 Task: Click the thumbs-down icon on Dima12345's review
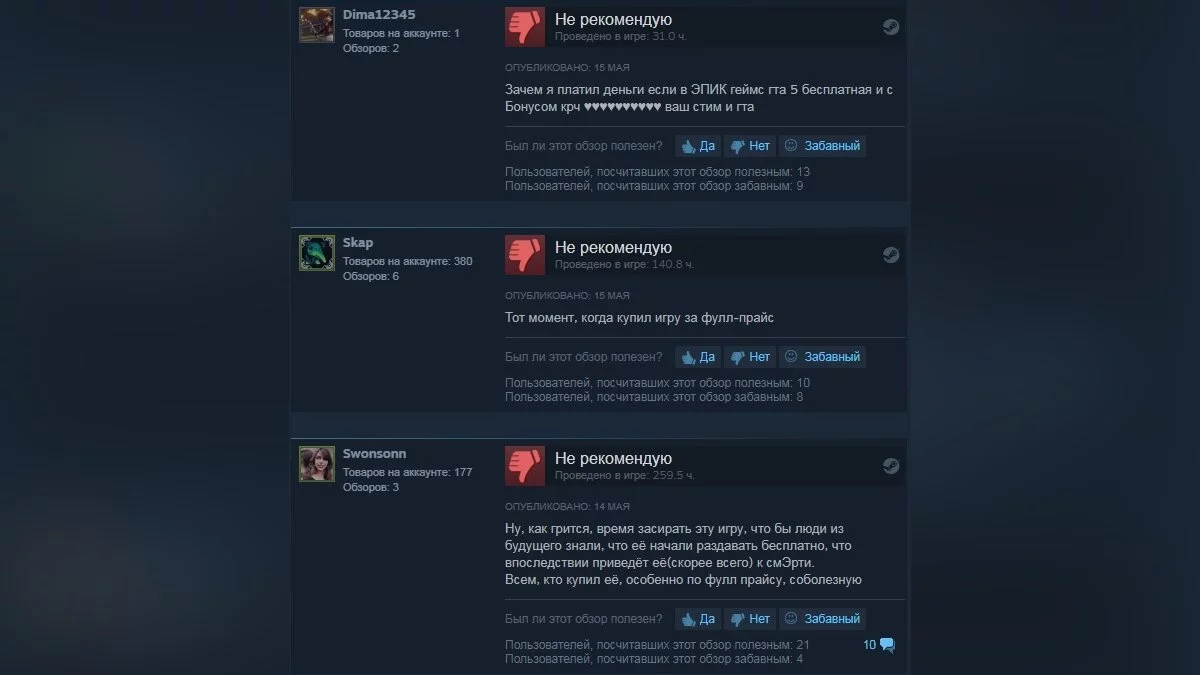coord(525,27)
